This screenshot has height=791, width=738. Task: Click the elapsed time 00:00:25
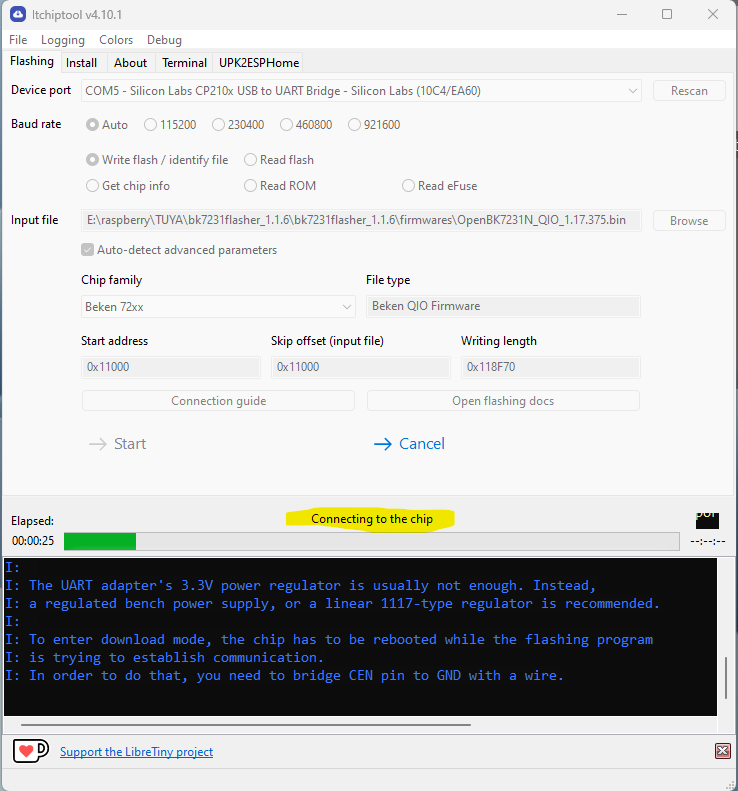[x=33, y=541]
